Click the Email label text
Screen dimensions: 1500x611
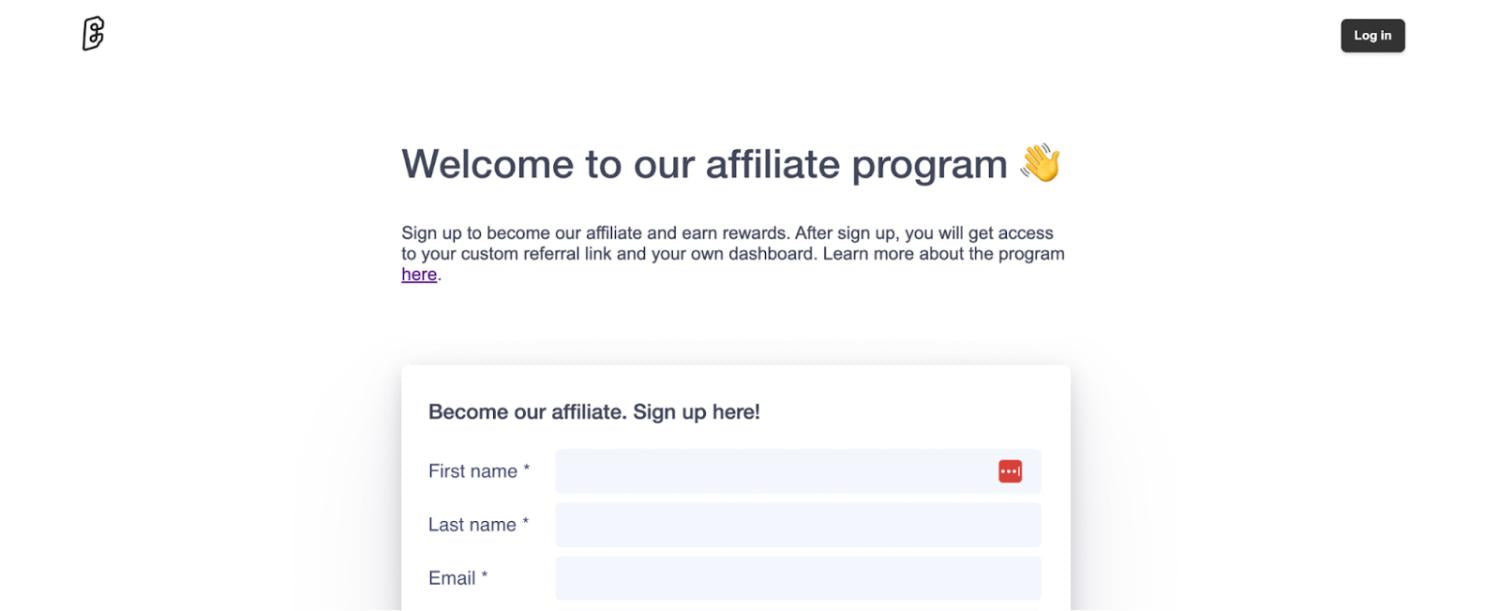pyautogui.click(x=456, y=578)
